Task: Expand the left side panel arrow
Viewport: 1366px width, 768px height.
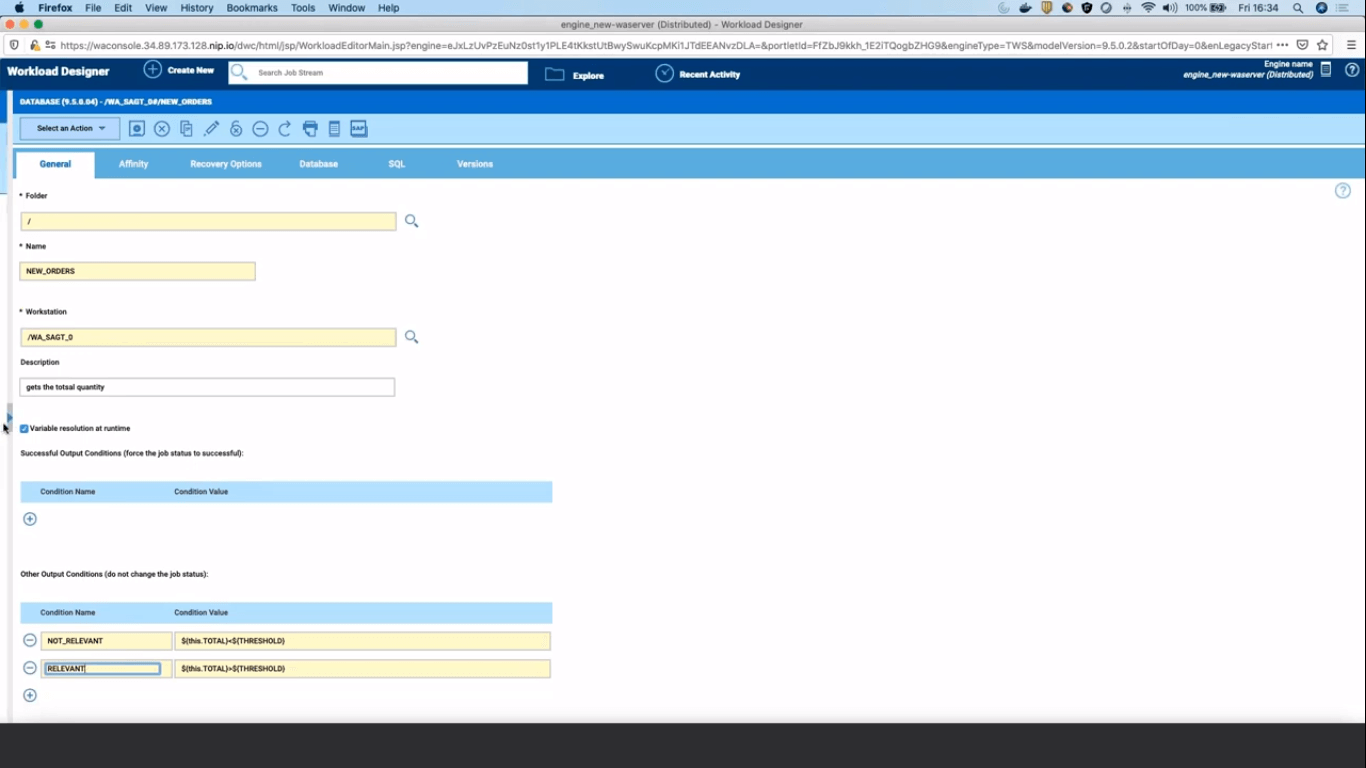Action: click(x=9, y=417)
